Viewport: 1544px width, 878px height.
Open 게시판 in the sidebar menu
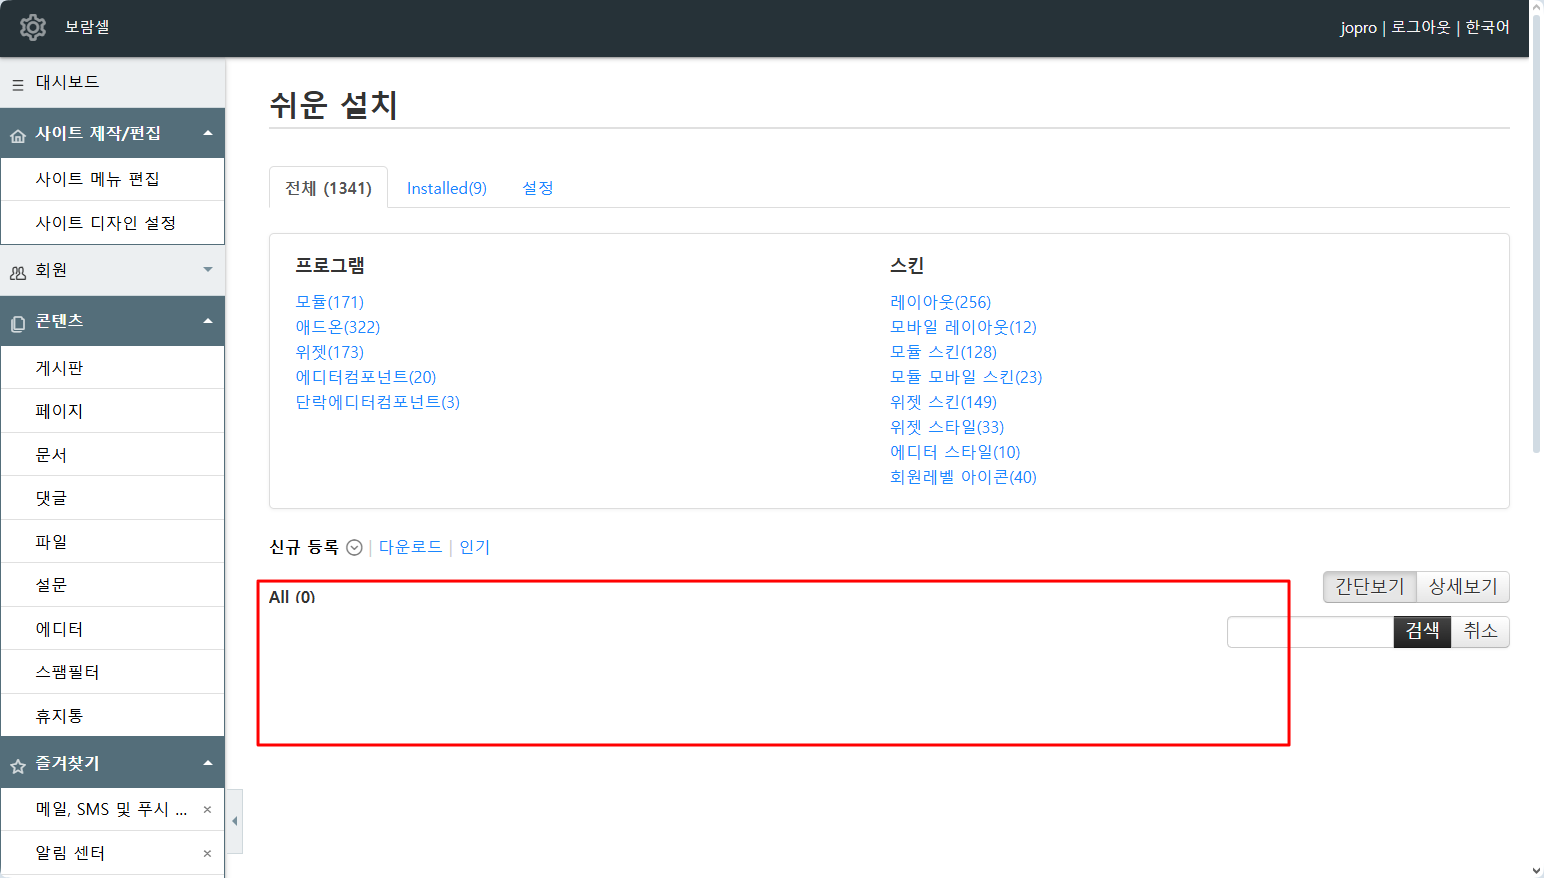tap(60, 368)
